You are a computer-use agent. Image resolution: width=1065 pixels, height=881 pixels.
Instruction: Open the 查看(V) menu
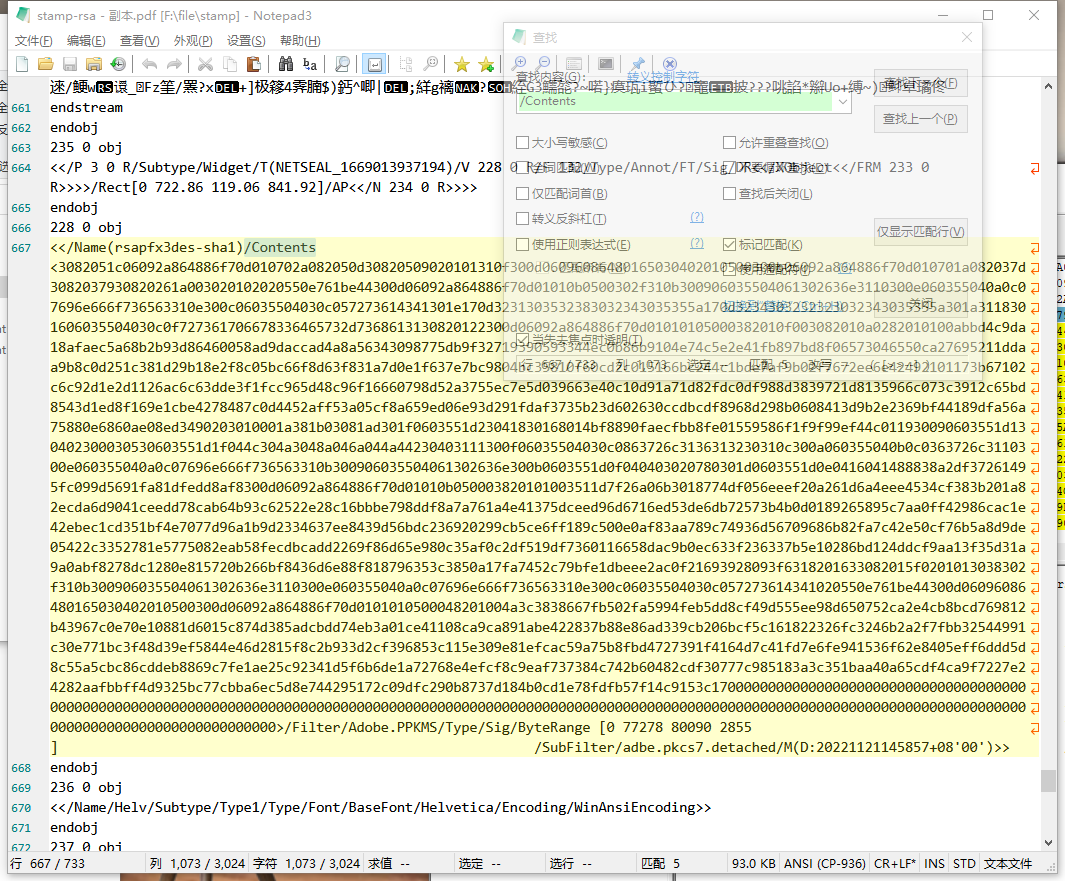click(139, 41)
